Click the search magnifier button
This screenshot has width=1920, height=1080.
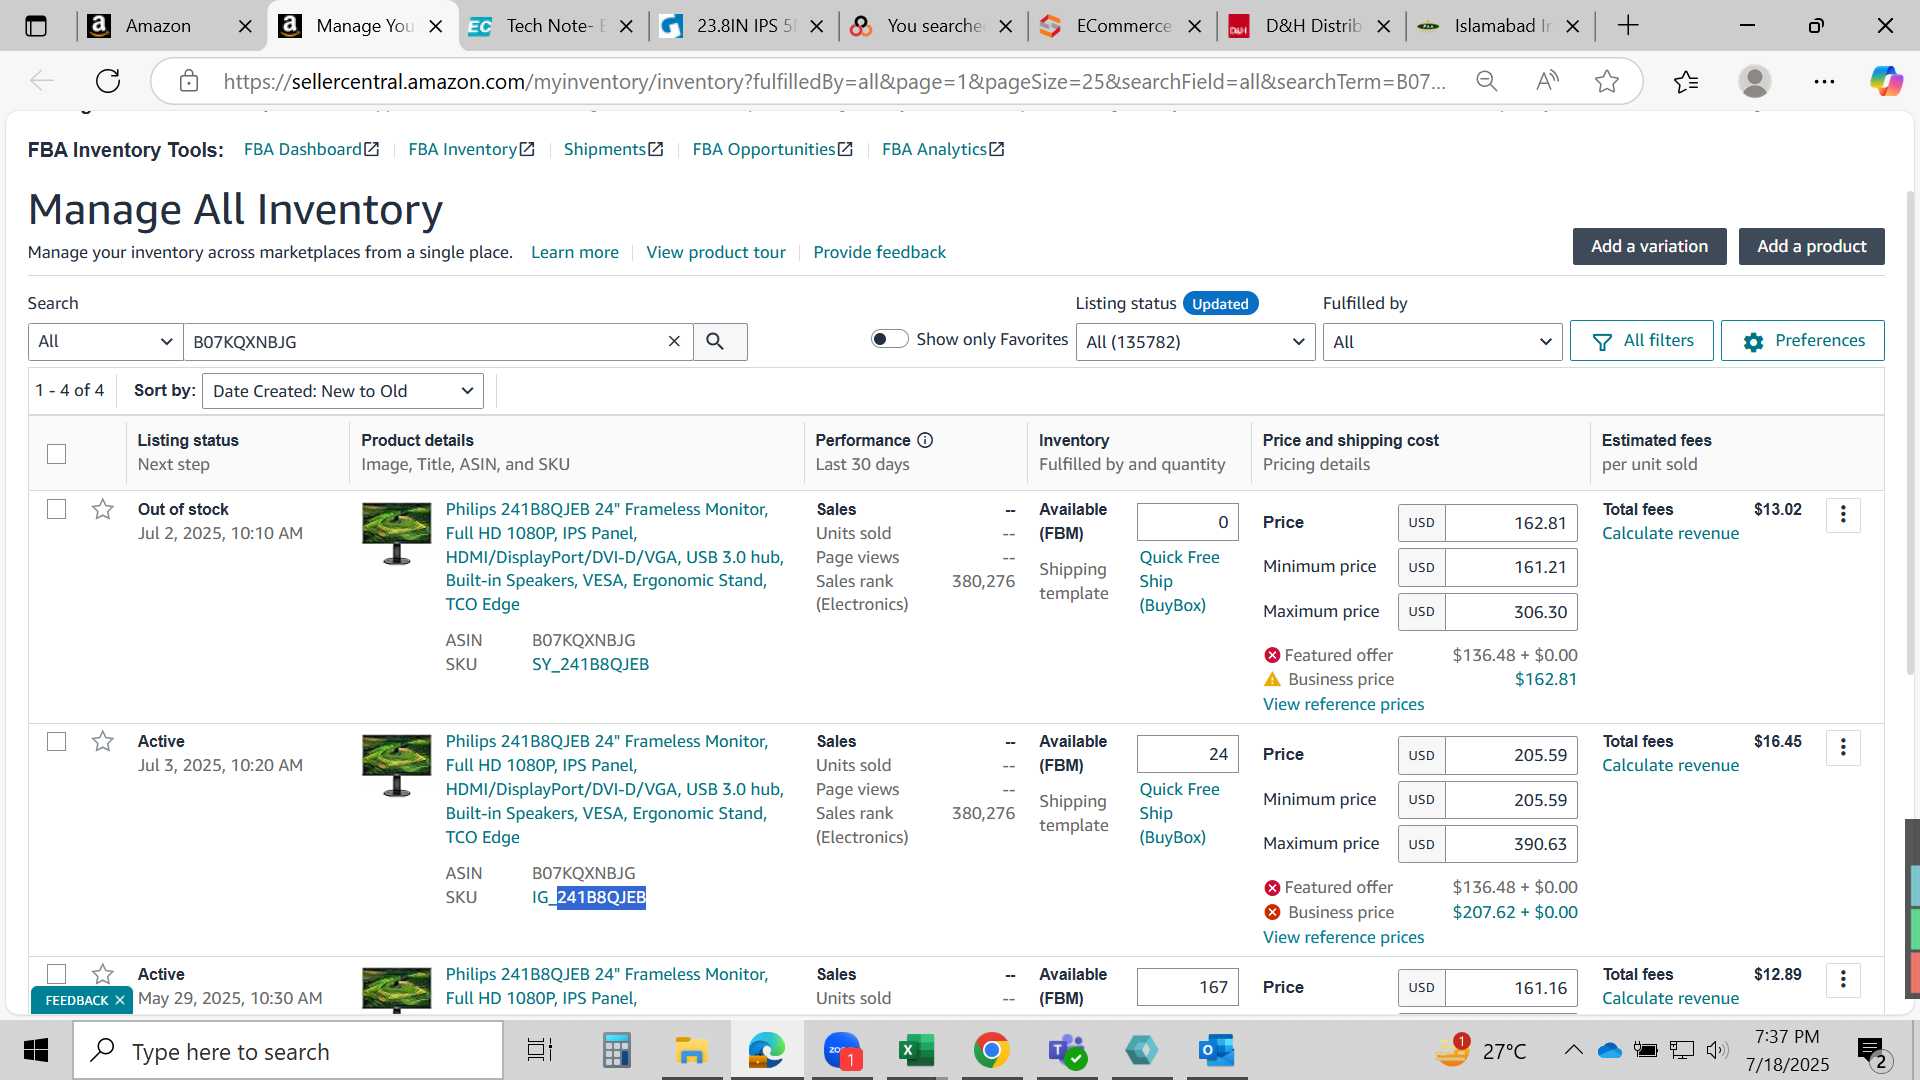[719, 342]
